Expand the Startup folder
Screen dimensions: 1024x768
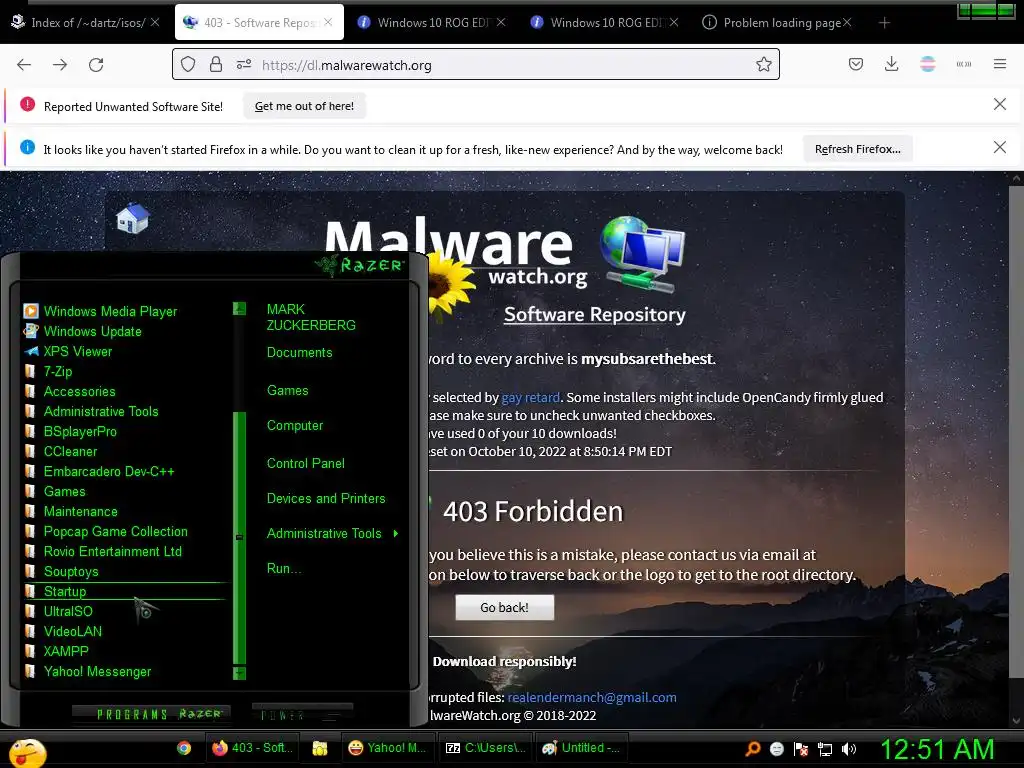point(65,592)
